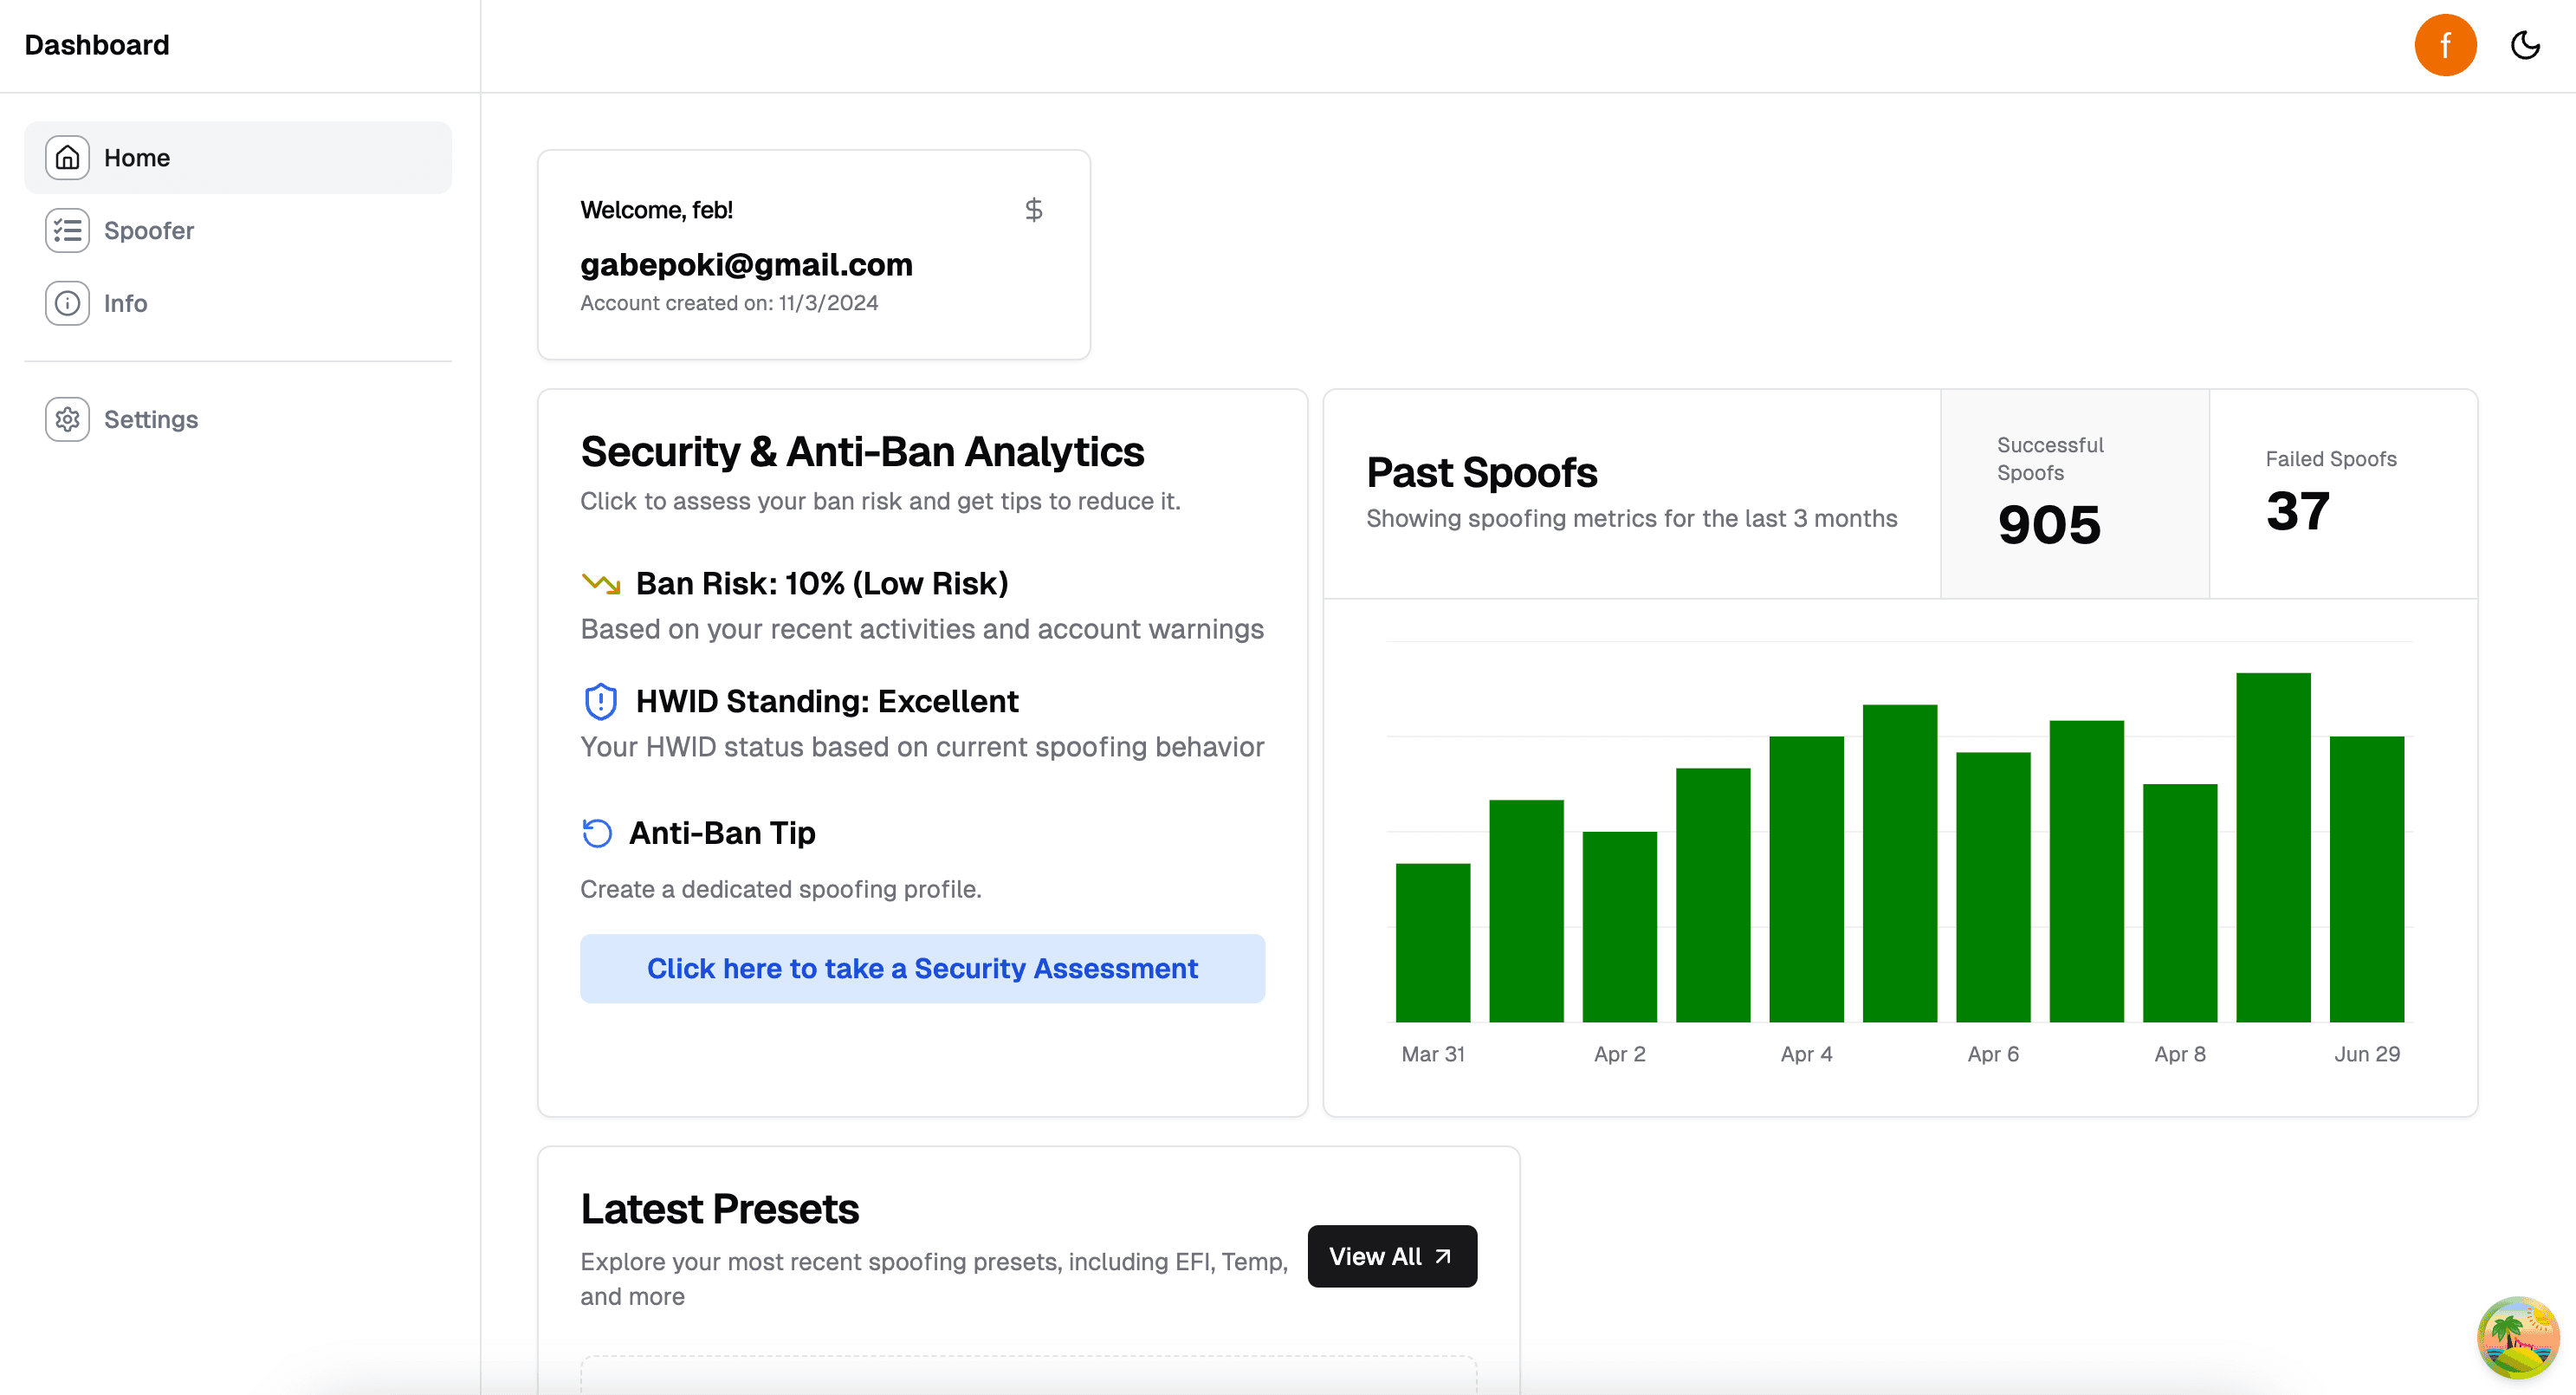Click the HWID Standing shield toggle
Image resolution: width=2576 pixels, height=1395 pixels.
[598, 699]
